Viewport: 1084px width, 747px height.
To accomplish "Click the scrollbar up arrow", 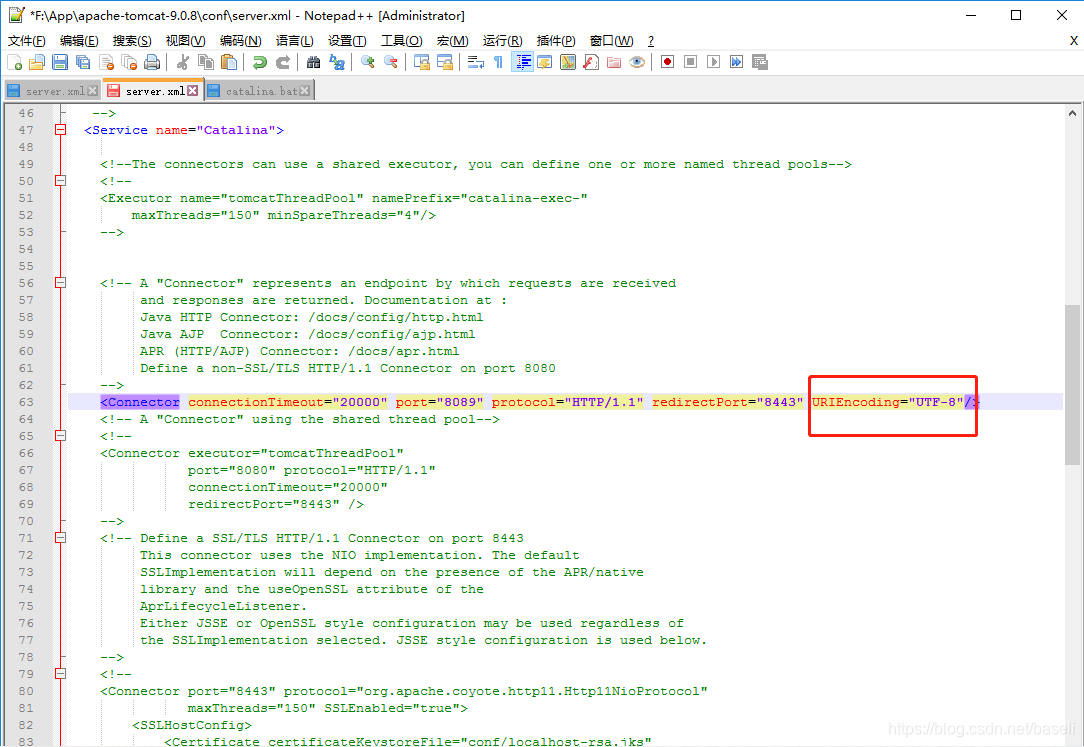I will (x=1072, y=113).
